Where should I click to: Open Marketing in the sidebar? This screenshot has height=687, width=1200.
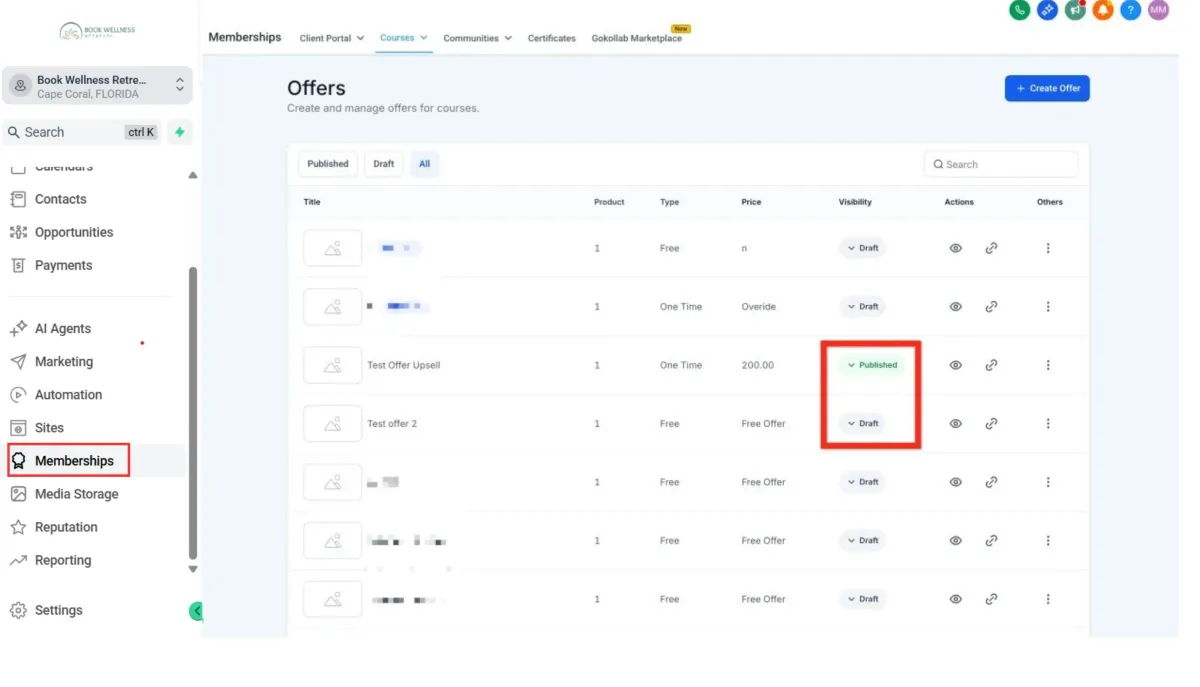pos(64,361)
